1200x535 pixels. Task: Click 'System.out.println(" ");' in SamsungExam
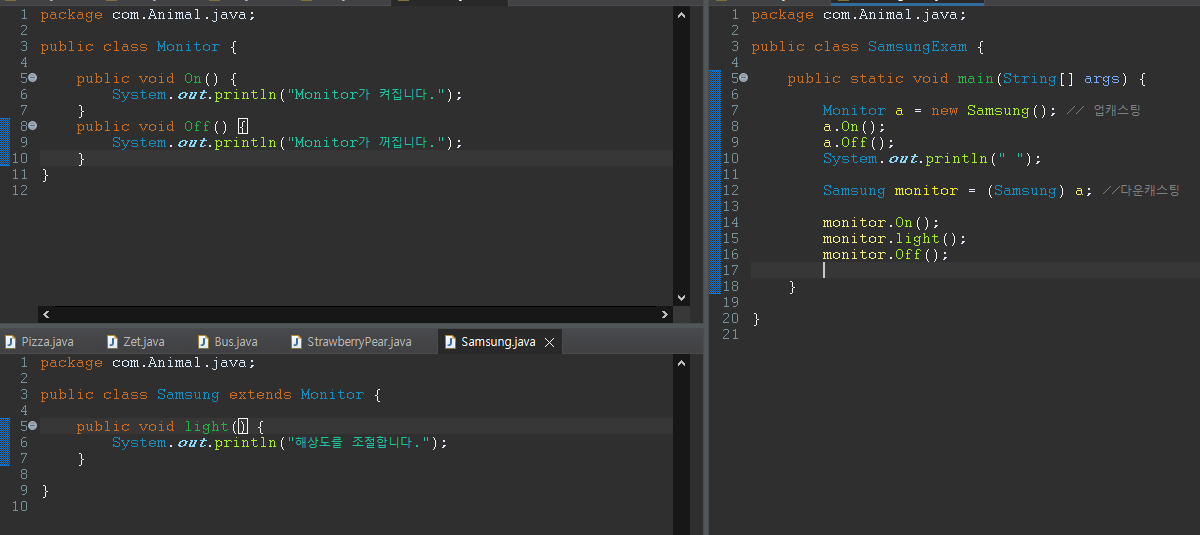(x=931, y=159)
